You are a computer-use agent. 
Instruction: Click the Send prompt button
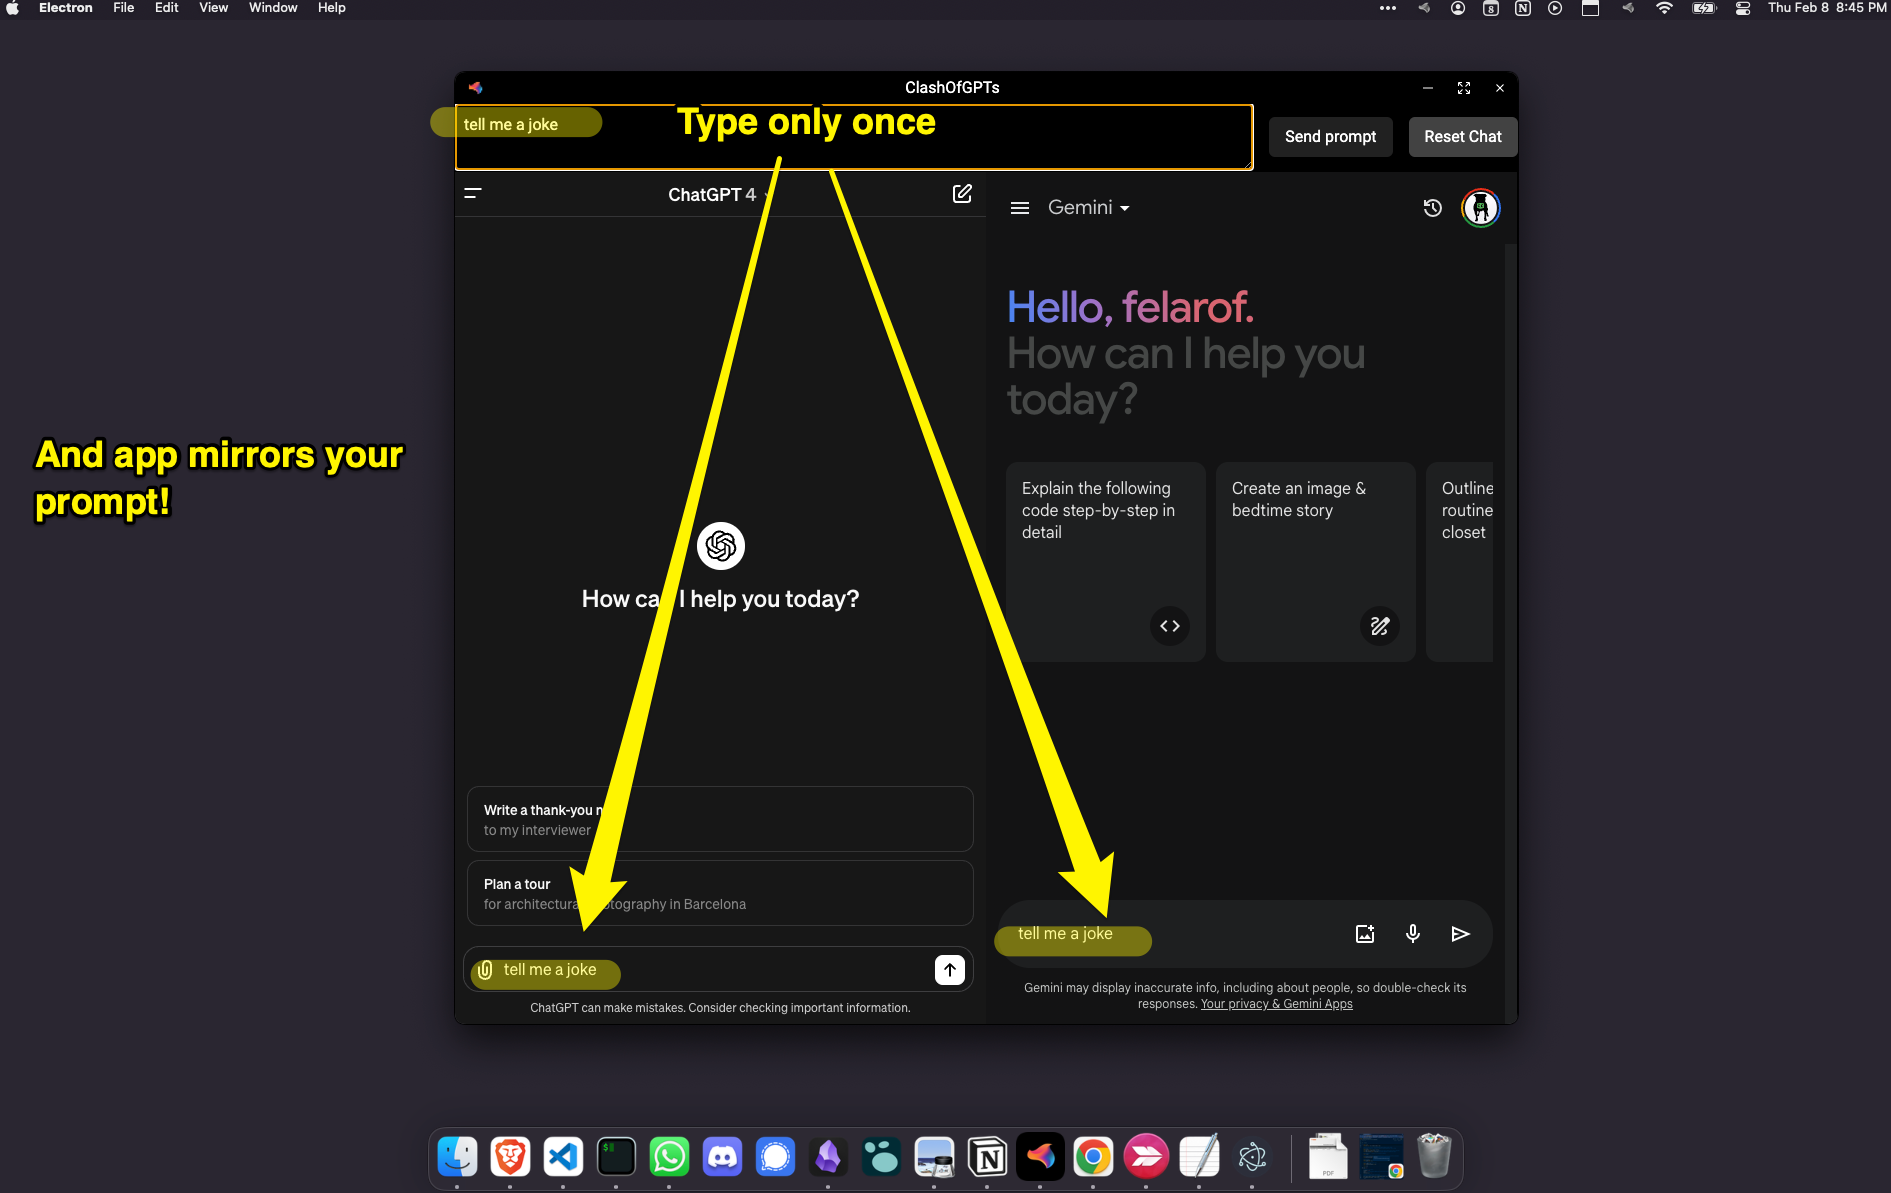(1330, 136)
